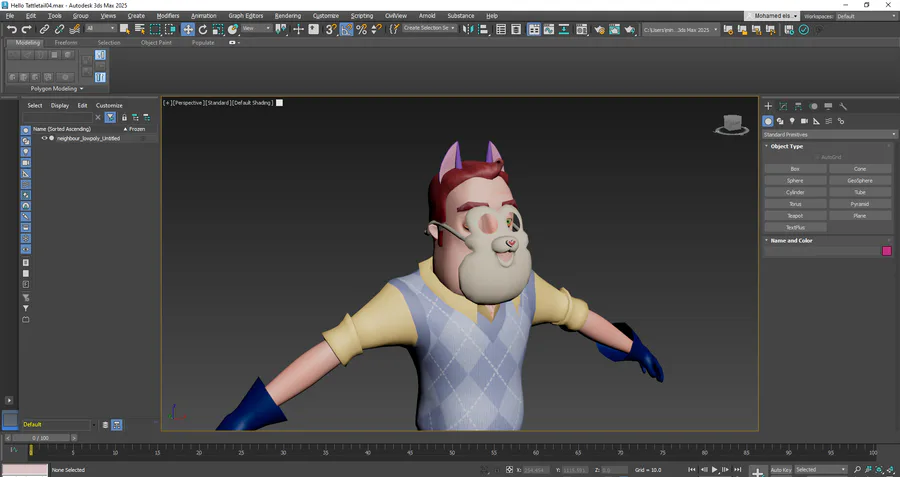
Task: Create a Box primitive
Action: pos(795,169)
